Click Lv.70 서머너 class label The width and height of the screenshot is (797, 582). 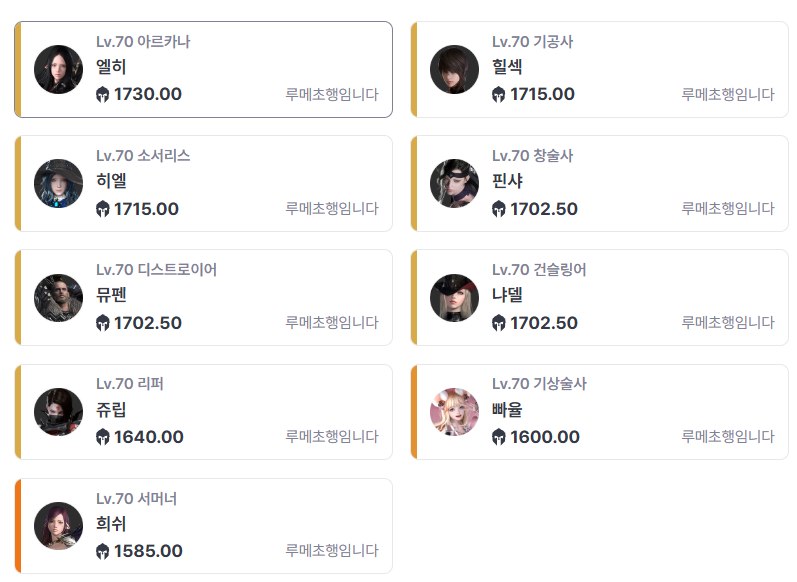[x=136, y=499]
